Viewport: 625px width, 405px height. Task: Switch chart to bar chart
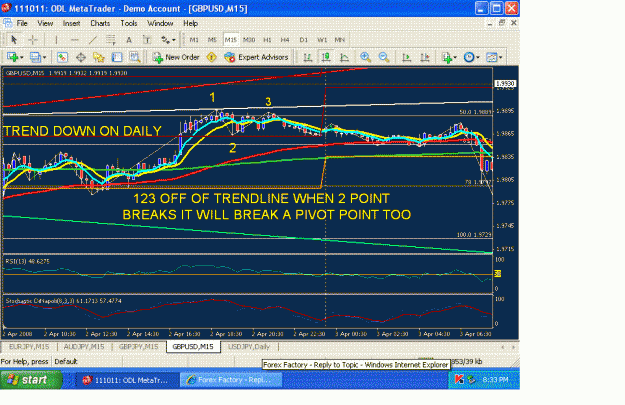click(x=308, y=57)
